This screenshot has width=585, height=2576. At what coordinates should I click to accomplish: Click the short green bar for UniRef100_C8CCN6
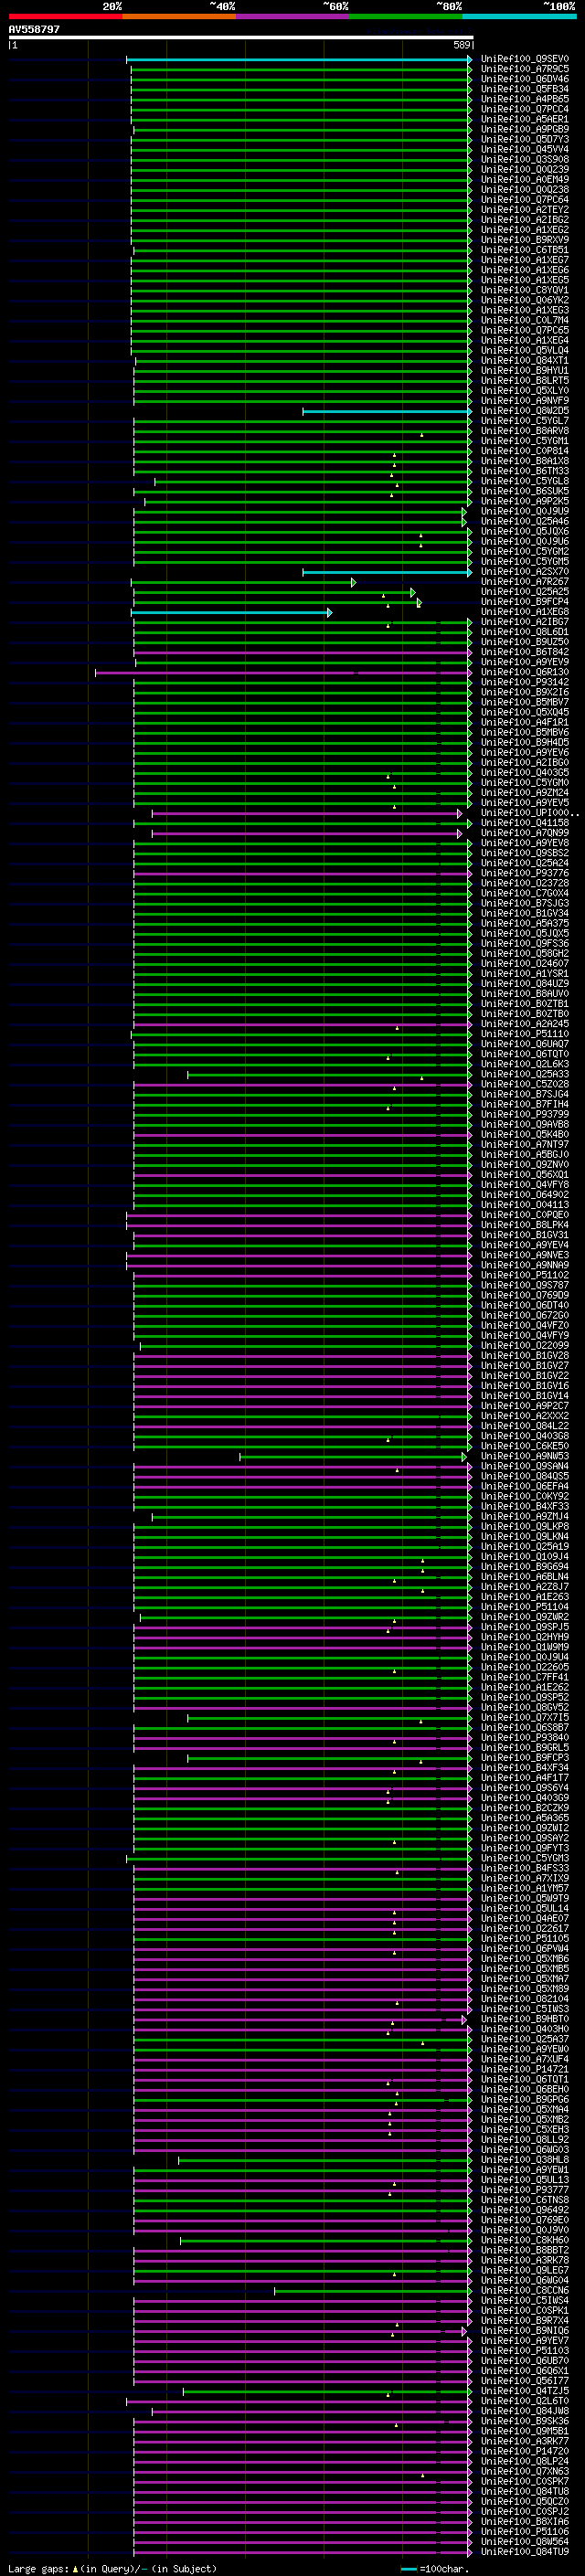point(373,2290)
